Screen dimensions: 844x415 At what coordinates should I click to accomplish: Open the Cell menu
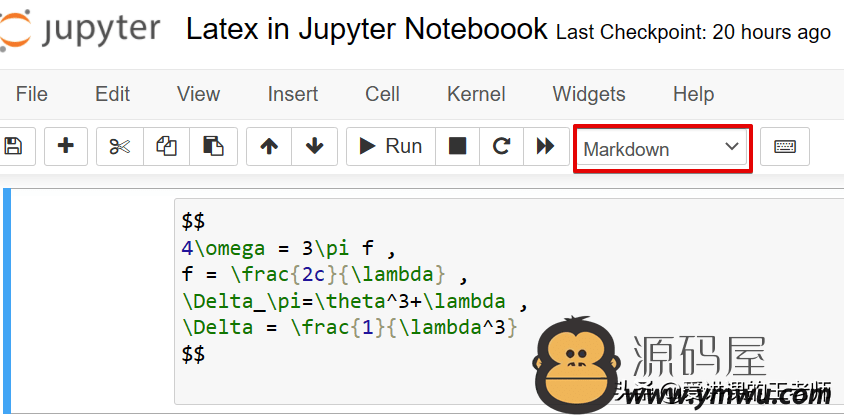(x=382, y=94)
